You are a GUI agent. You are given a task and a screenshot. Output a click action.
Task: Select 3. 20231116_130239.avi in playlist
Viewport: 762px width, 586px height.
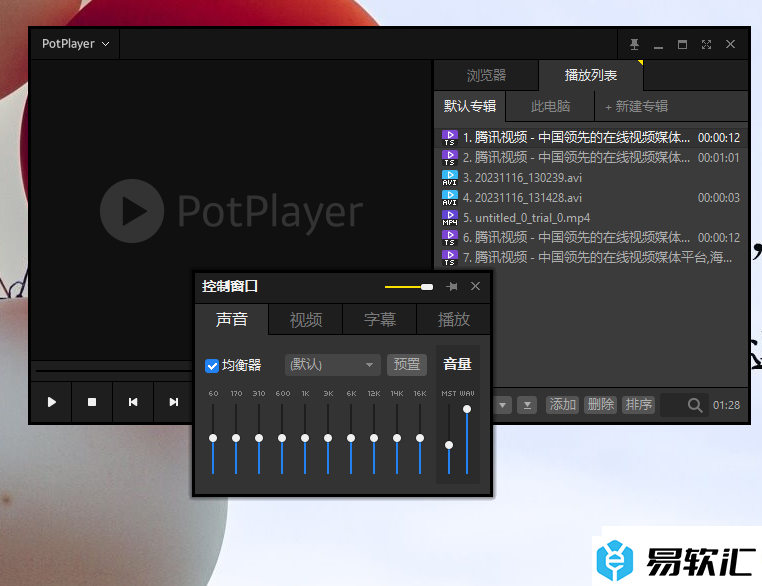click(x=590, y=177)
